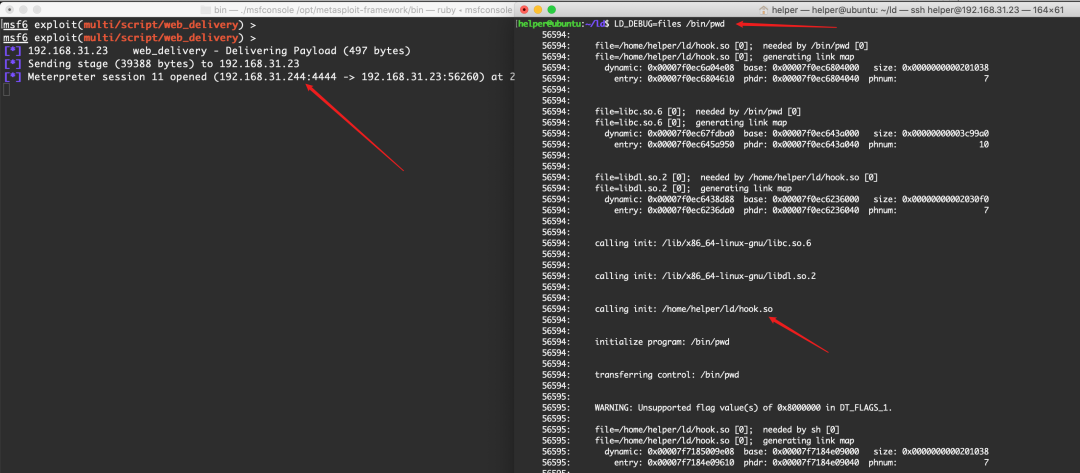This screenshot has width=1080, height=473.
Task: Click size value 0x00000000003c99a0
Action: pos(945,134)
